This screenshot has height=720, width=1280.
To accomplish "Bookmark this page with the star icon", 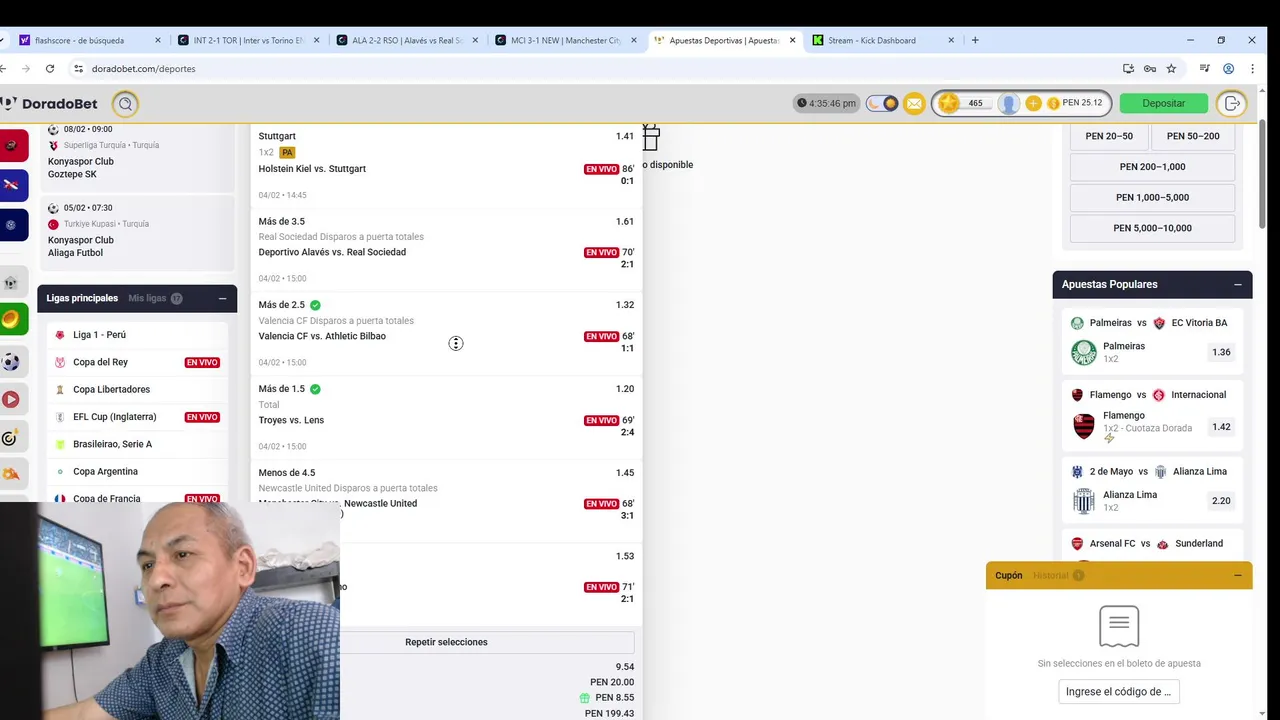I will (1171, 69).
